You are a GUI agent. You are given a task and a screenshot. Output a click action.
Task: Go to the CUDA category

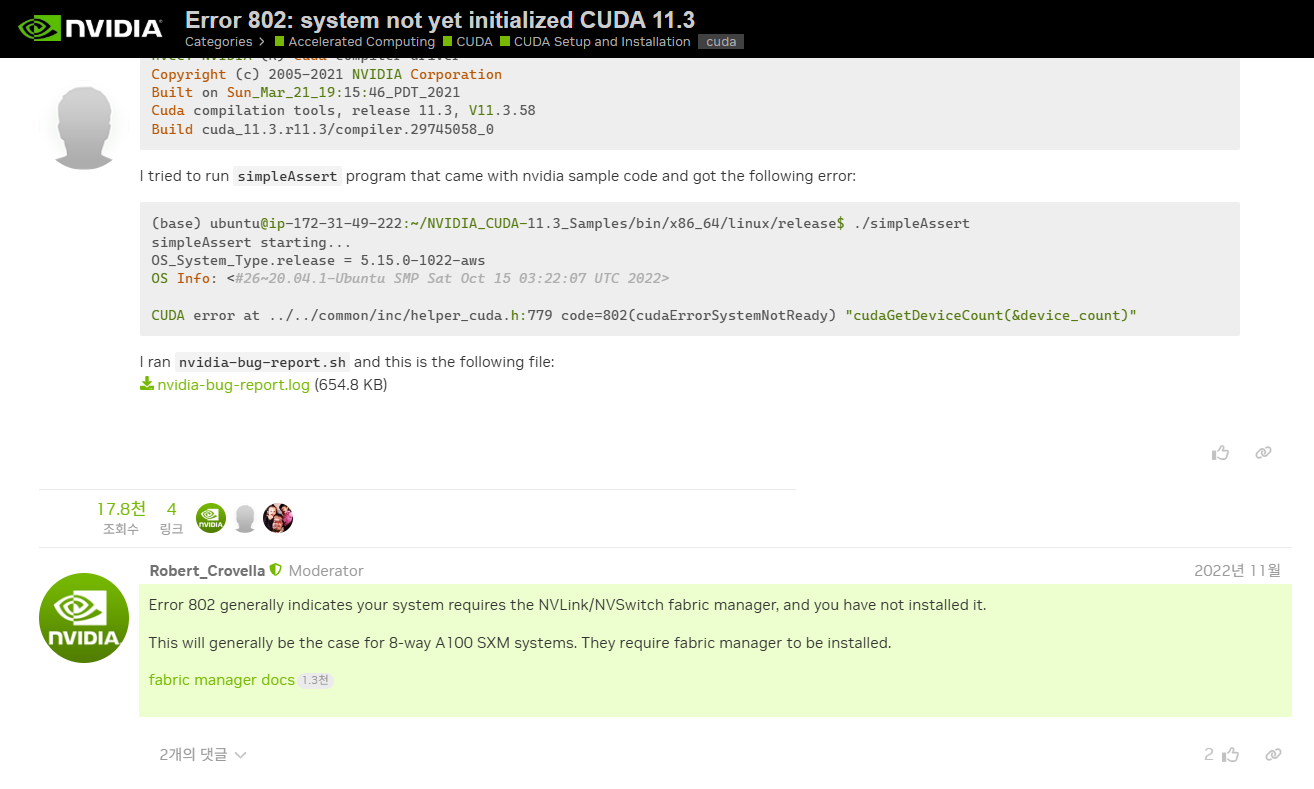click(x=468, y=42)
